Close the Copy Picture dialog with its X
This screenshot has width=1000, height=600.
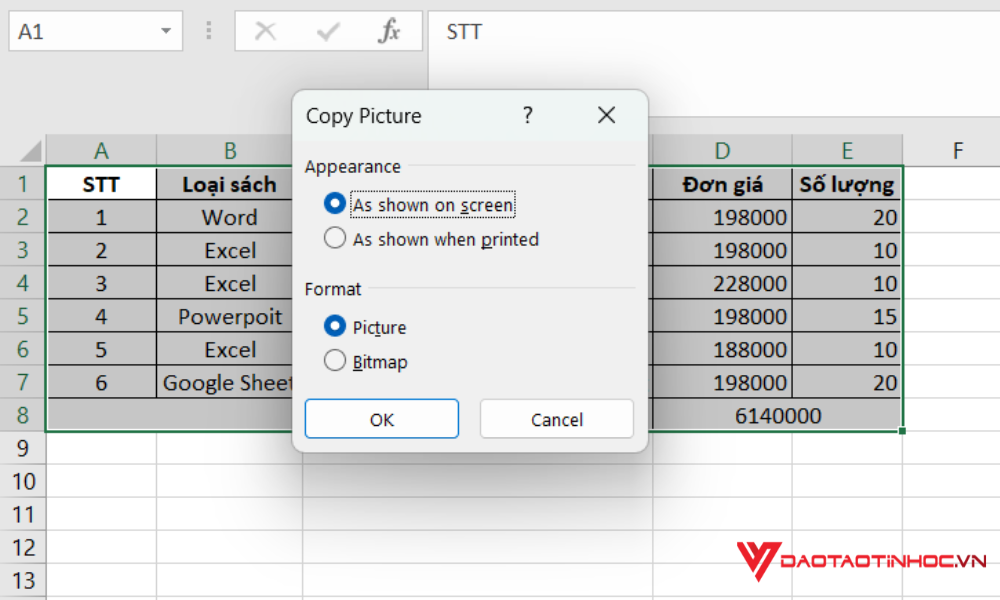(x=607, y=116)
